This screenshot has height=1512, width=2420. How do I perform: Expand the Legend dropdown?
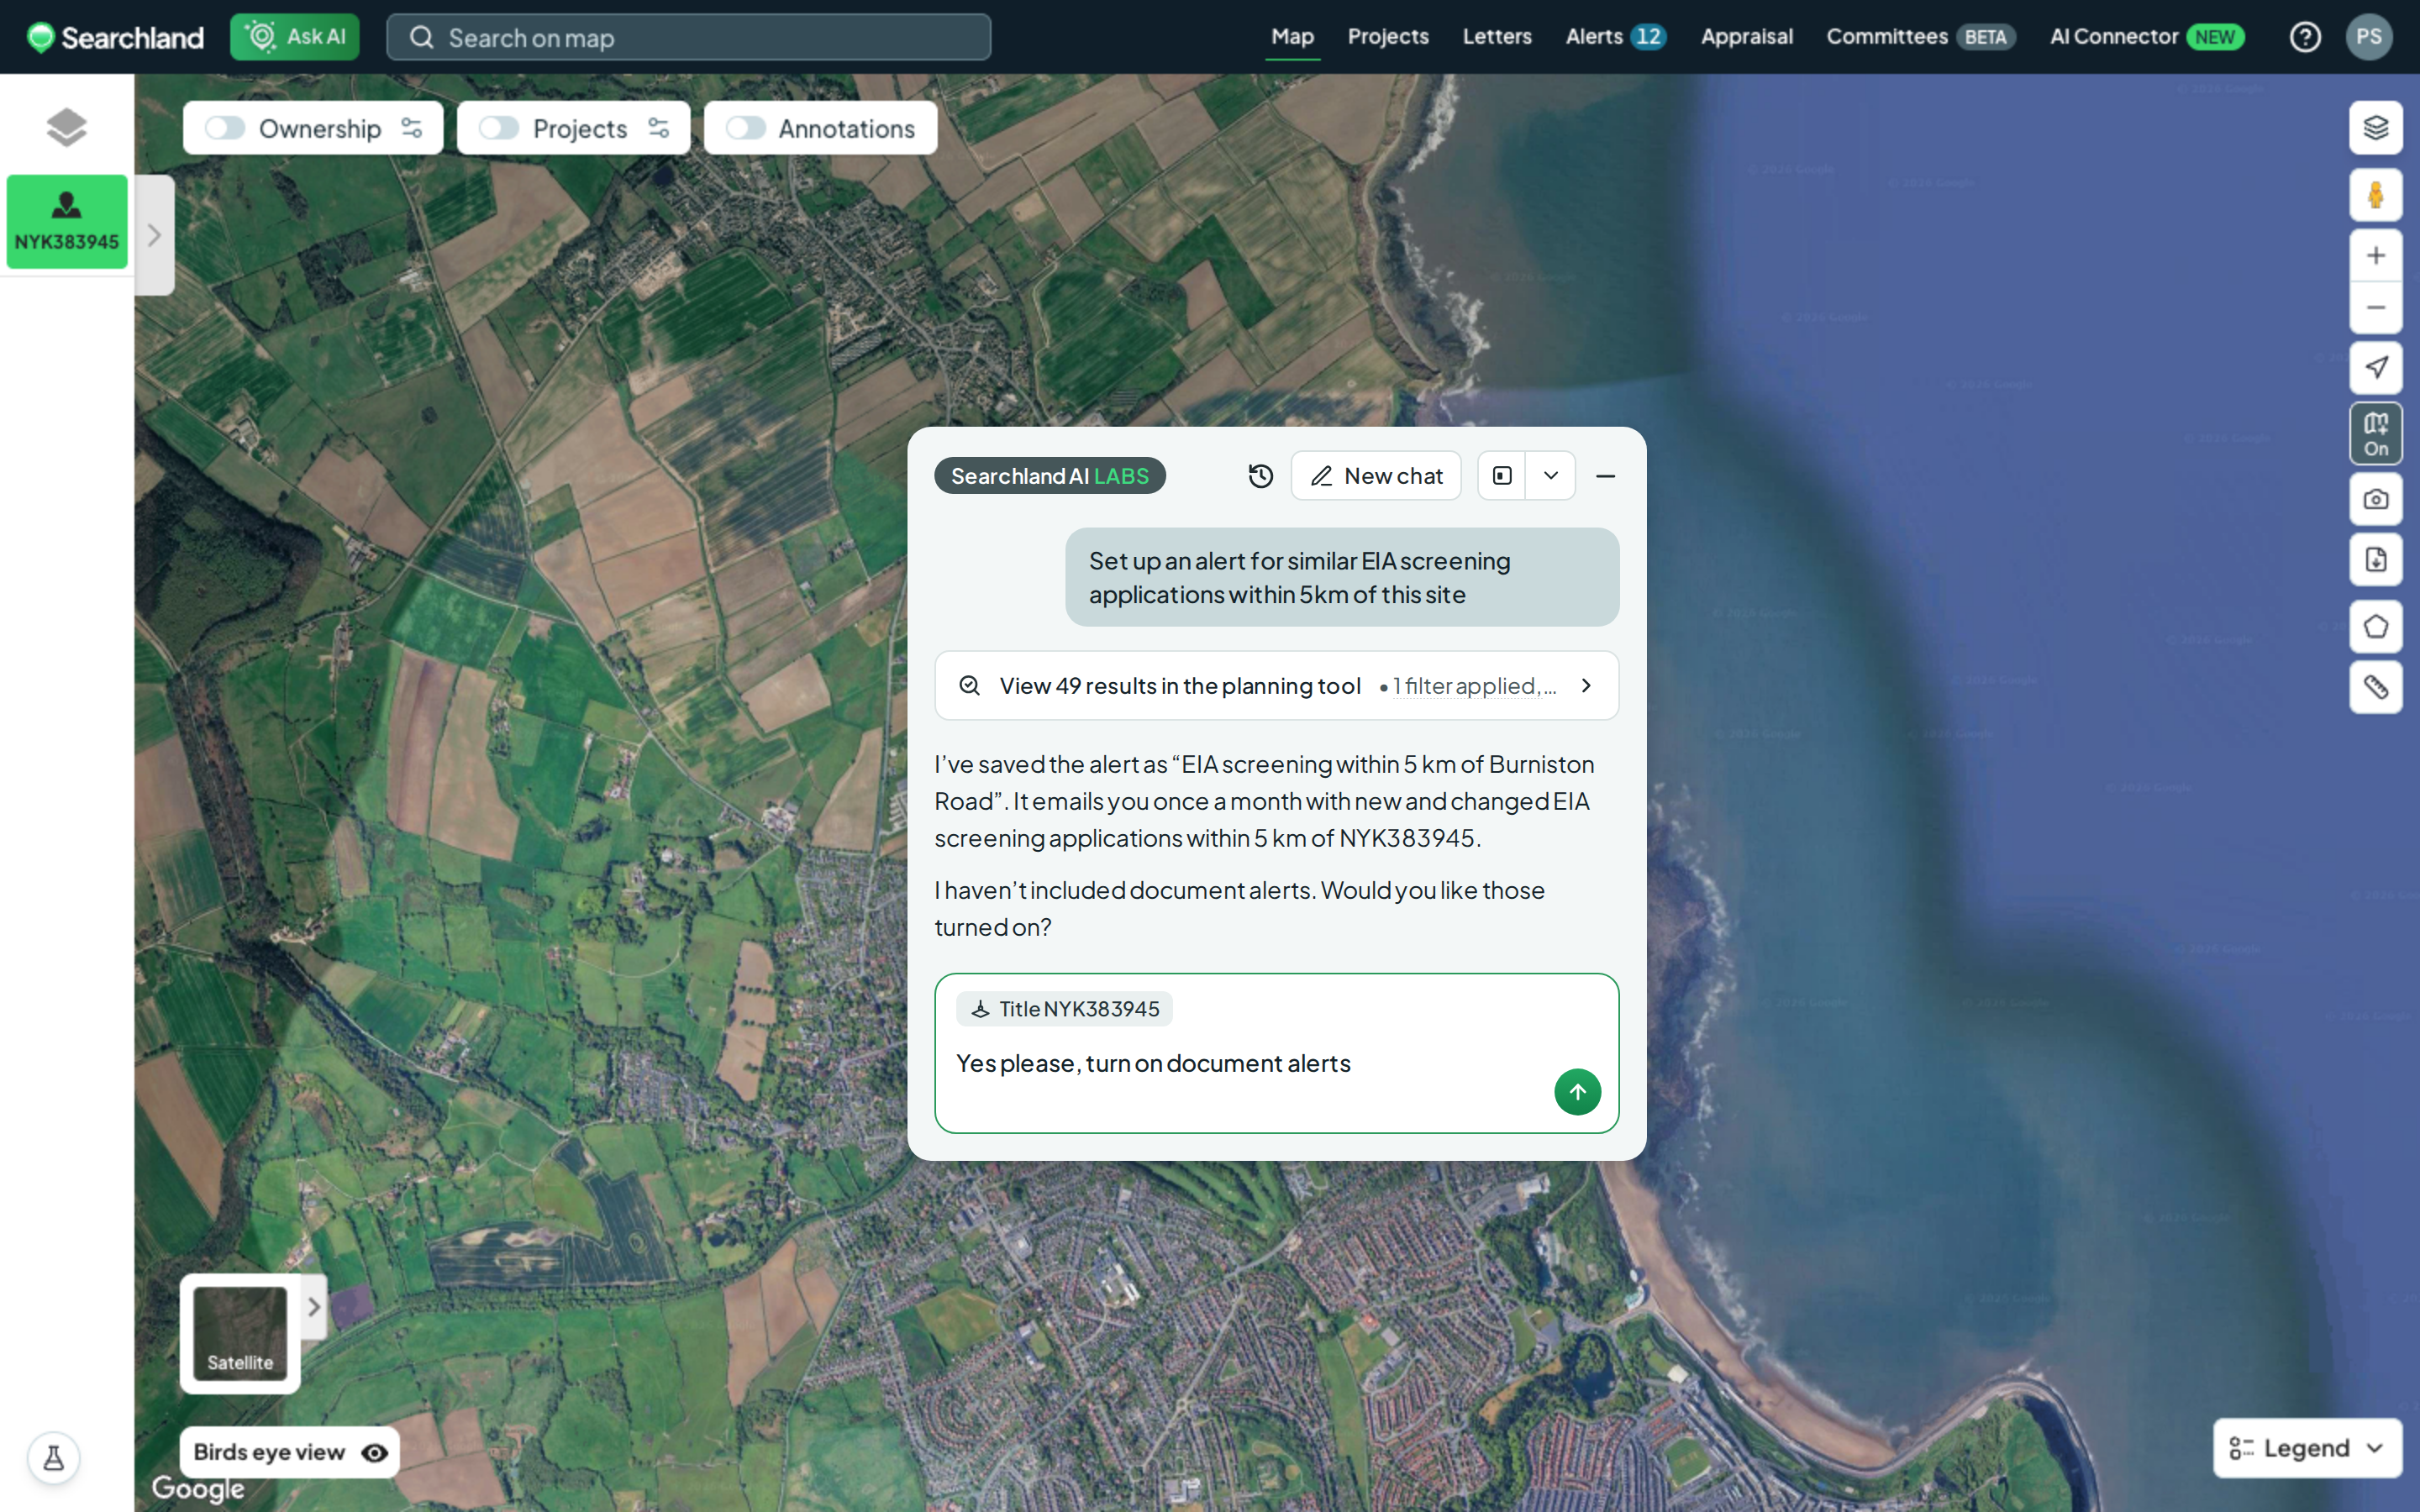[x=2307, y=1448]
